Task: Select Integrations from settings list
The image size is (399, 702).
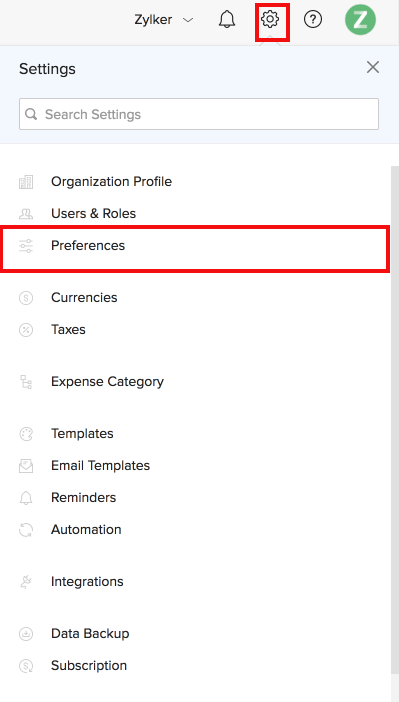Action: tap(87, 582)
